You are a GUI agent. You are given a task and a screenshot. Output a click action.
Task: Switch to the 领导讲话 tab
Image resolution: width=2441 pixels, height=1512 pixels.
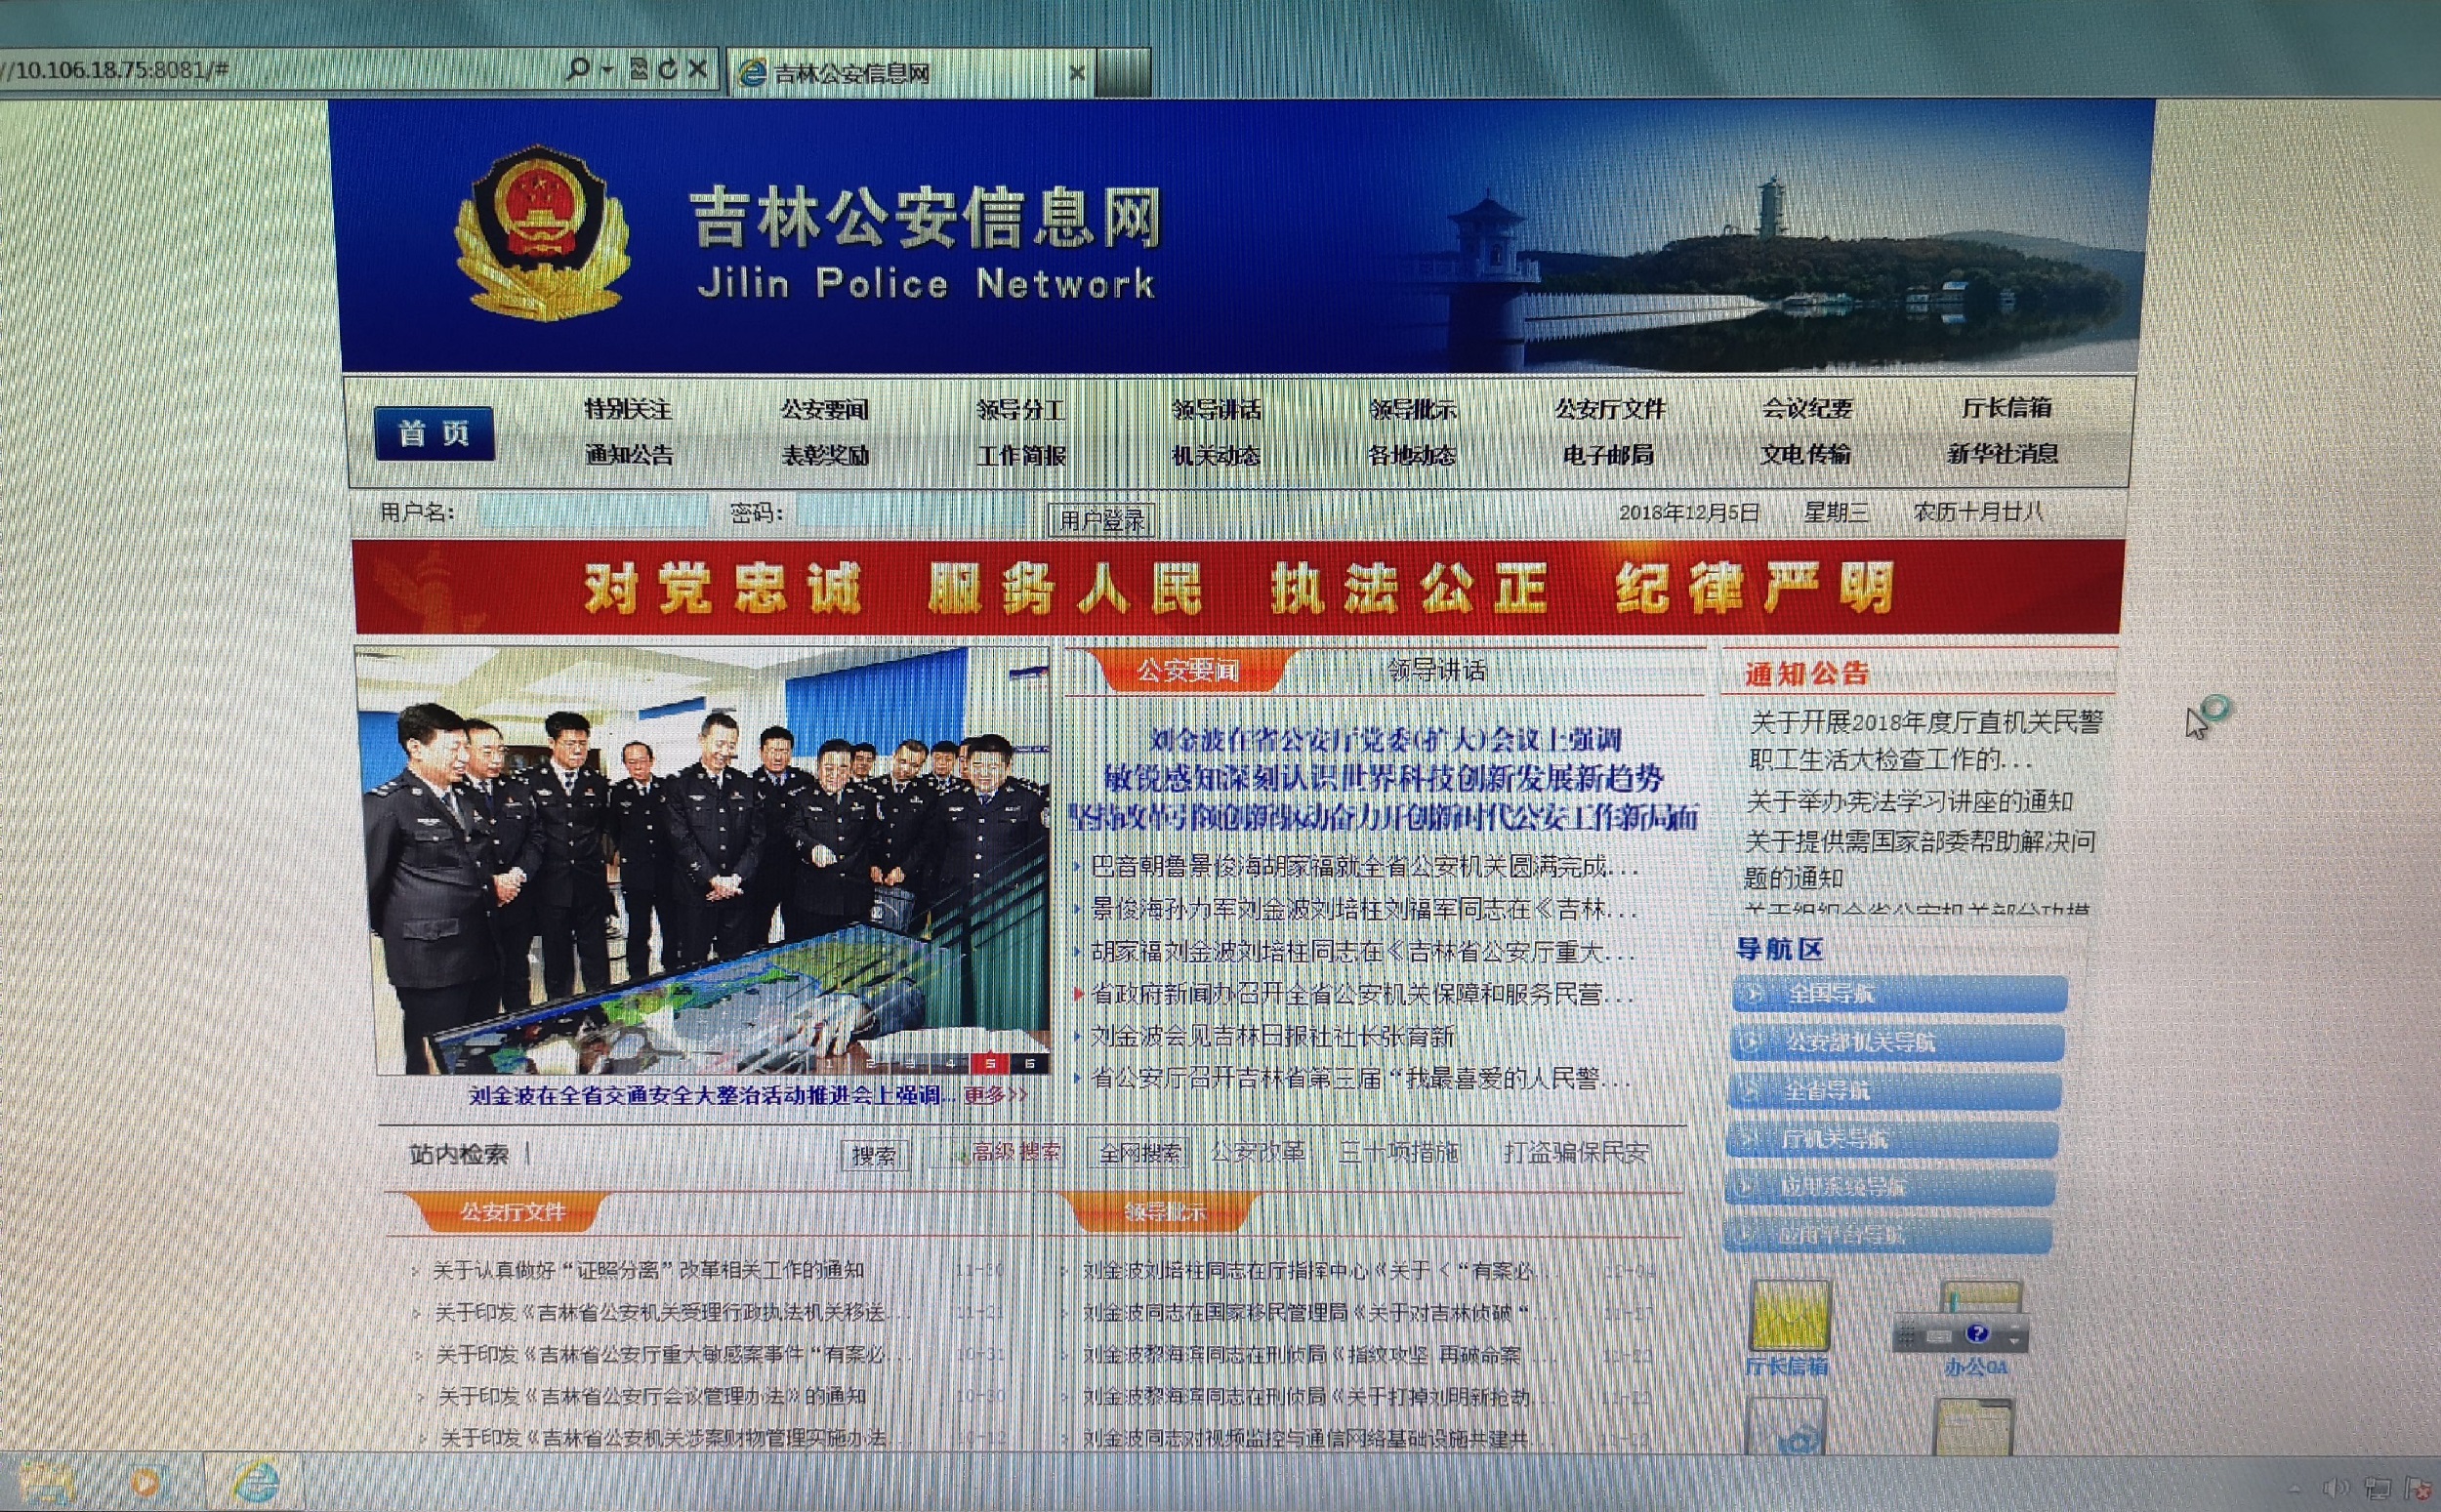pos(1436,670)
